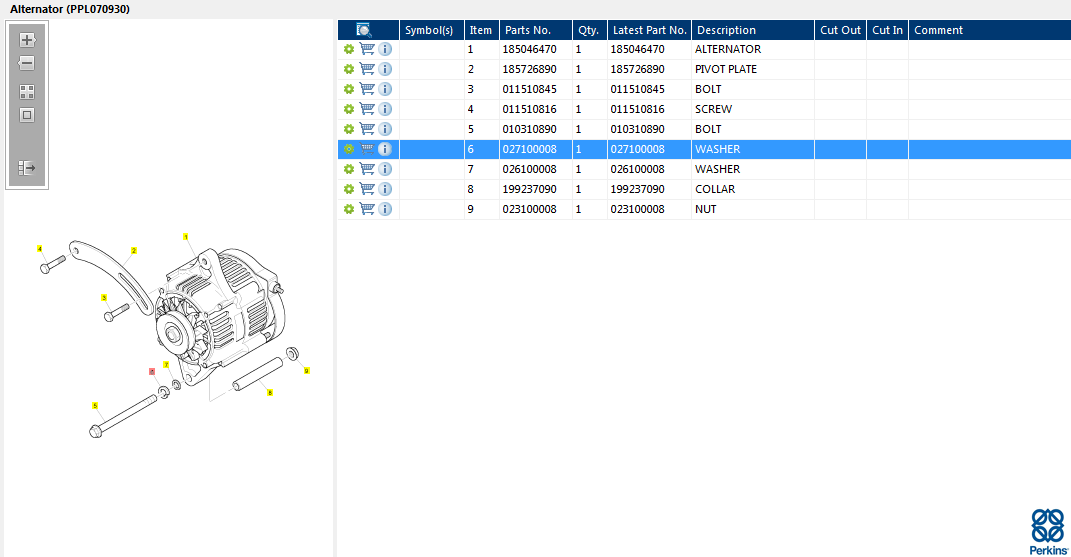Click gear icon for NUT row
The image size is (1071, 557).
pos(349,208)
